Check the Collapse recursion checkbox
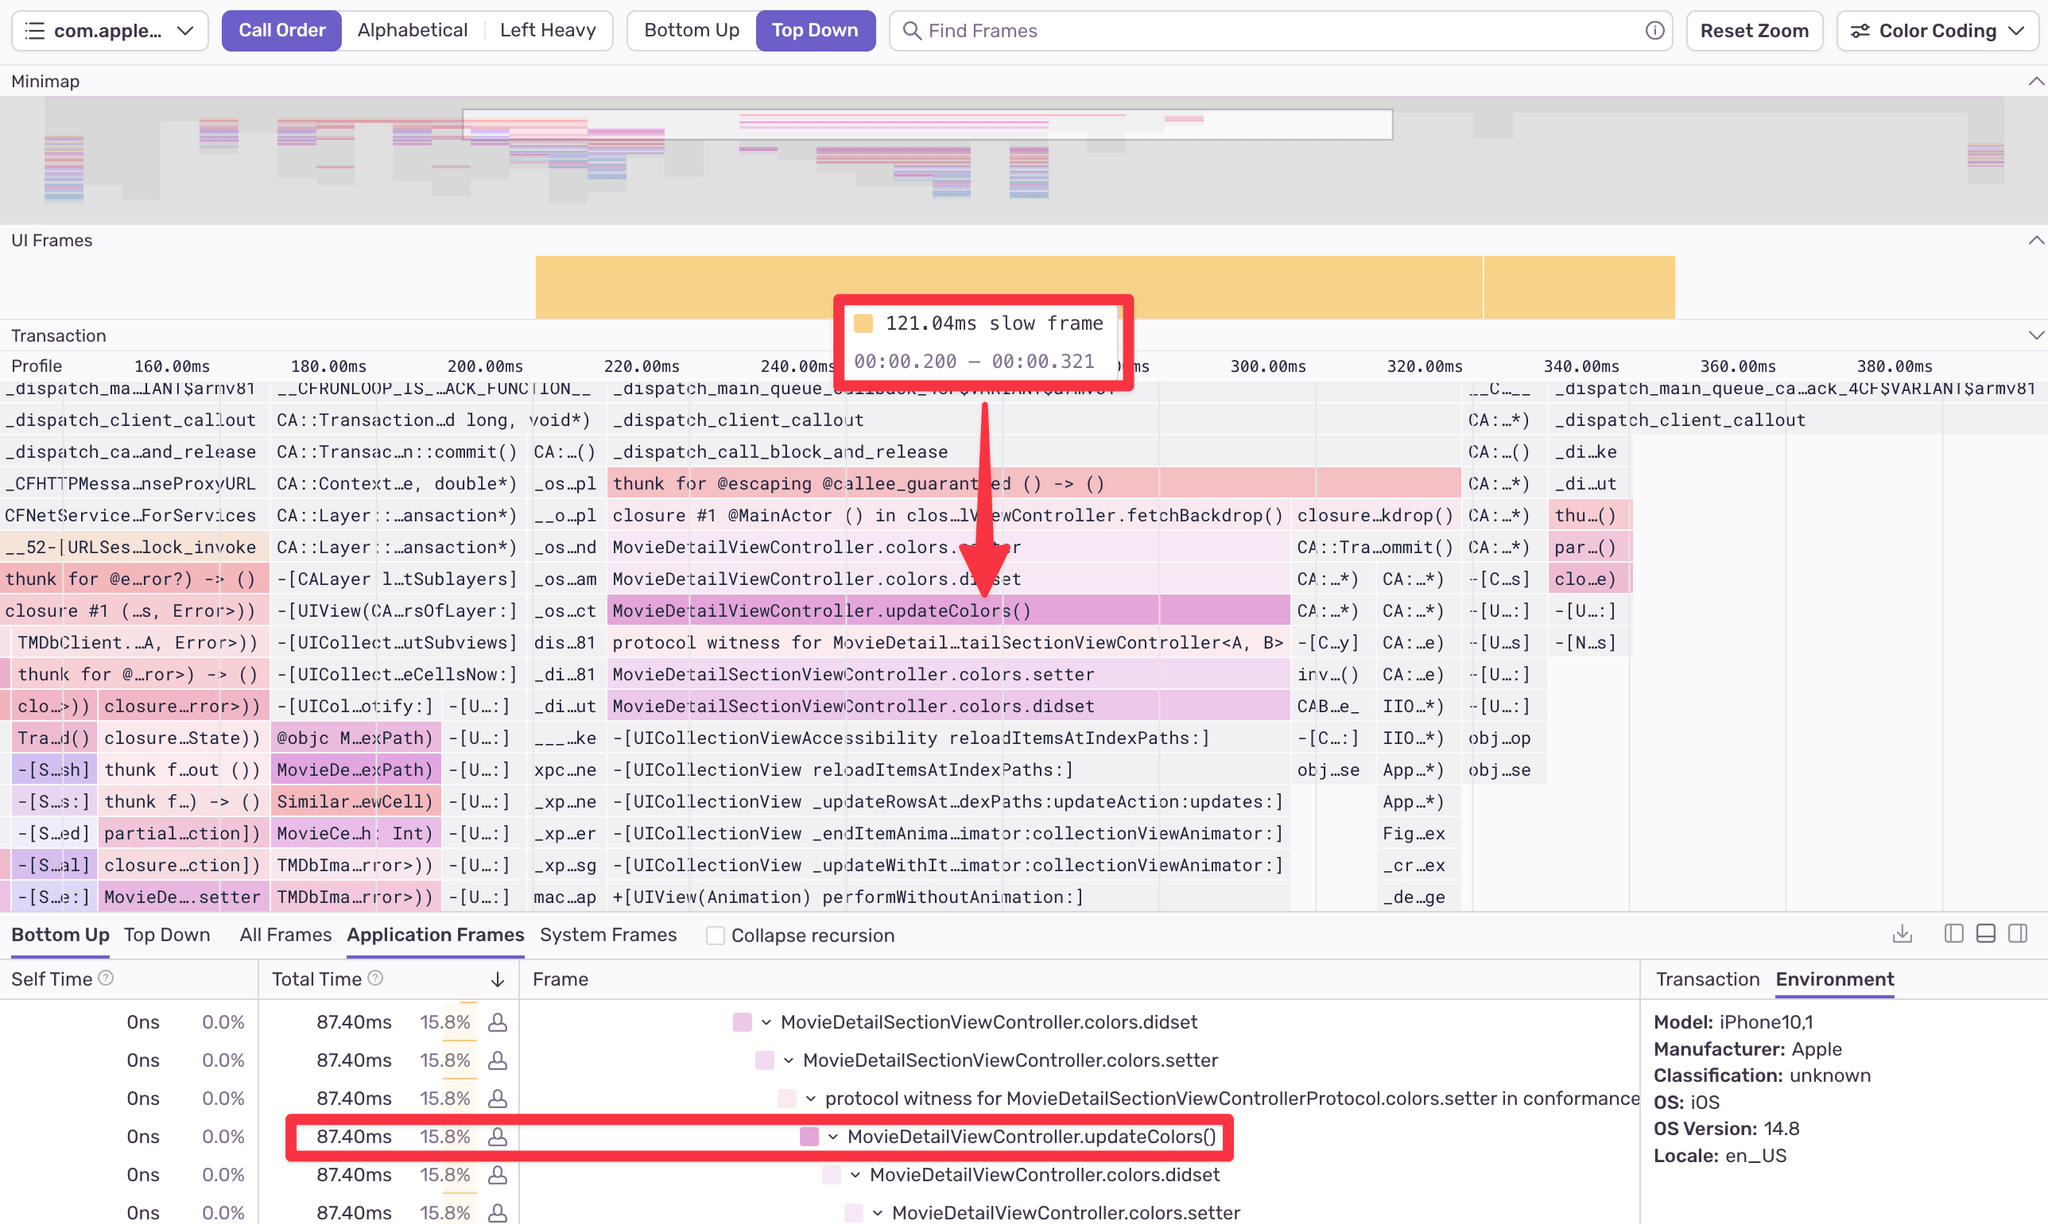This screenshot has width=2048, height=1224. pos(716,935)
